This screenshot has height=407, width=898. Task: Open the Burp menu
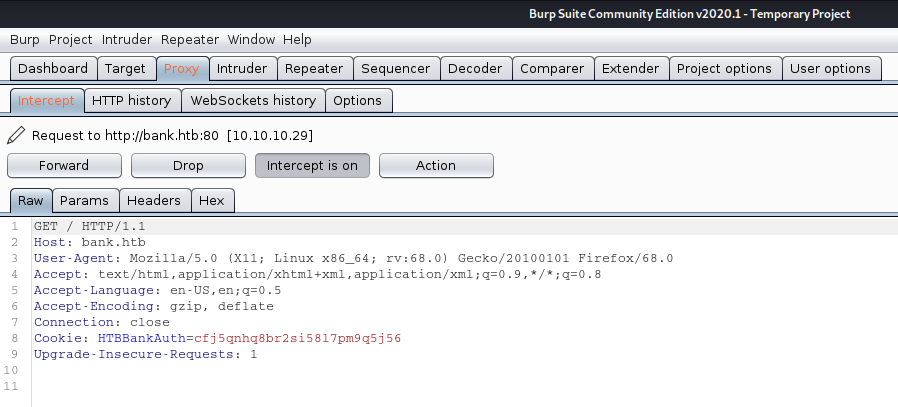[x=25, y=39]
